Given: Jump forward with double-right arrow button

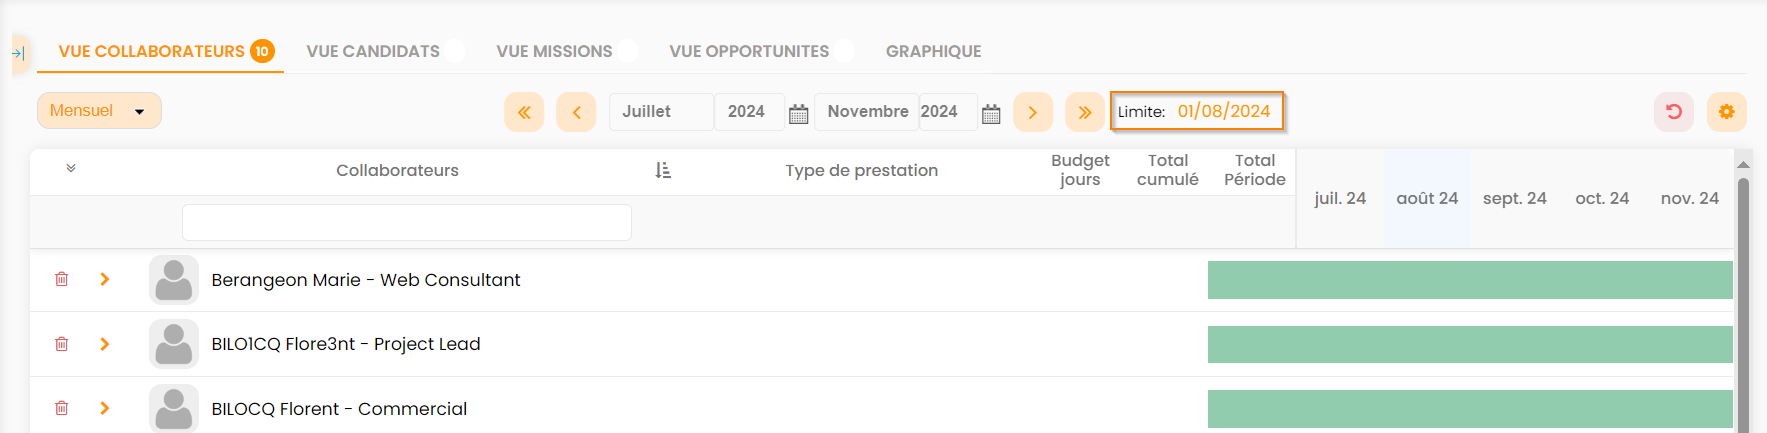Looking at the screenshot, I should coord(1084,112).
